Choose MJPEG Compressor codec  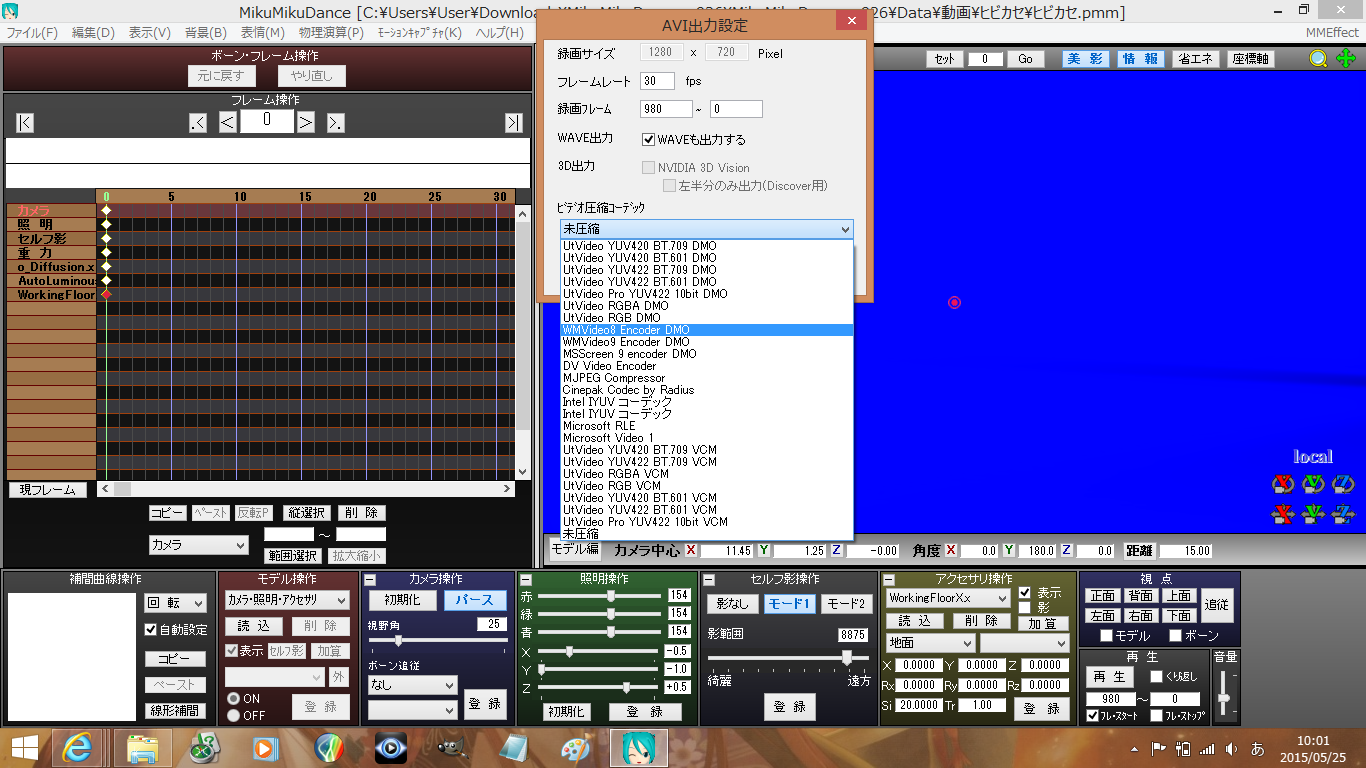(707, 378)
